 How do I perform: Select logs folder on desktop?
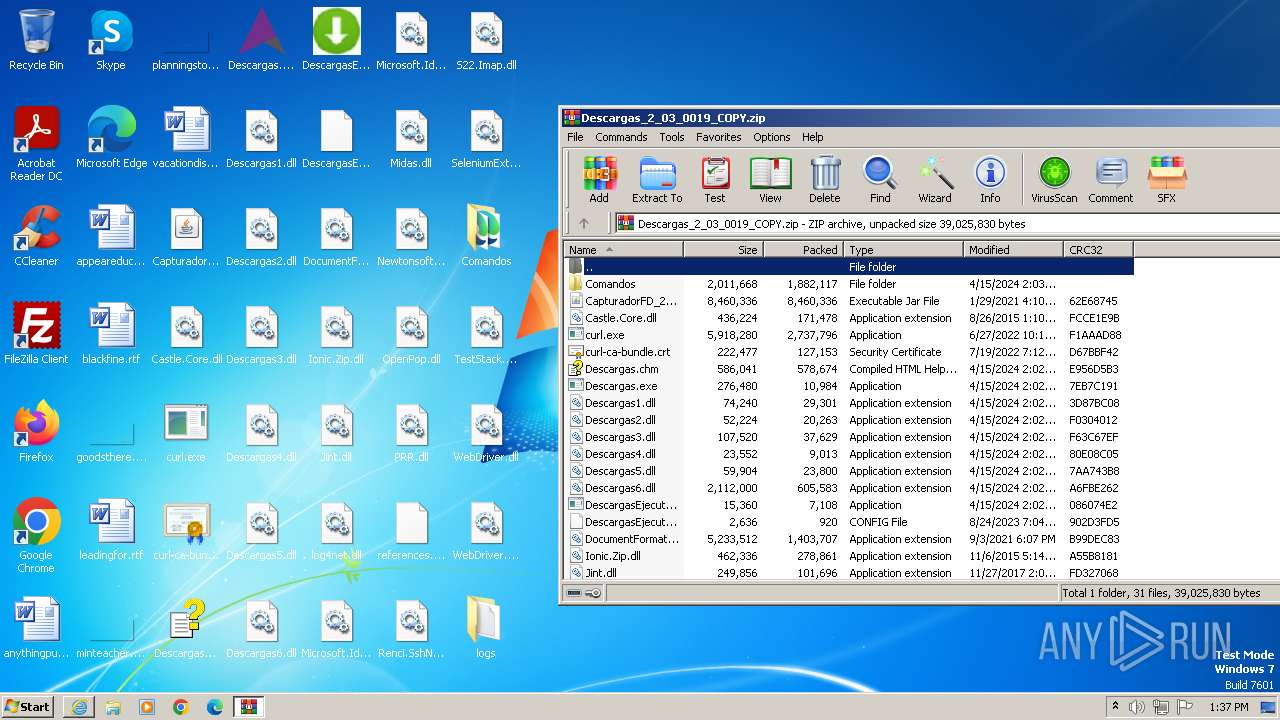coord(486,629)
